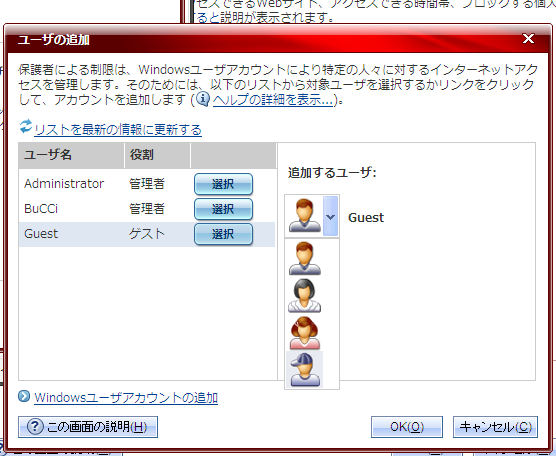556x456 pixels.
Task: Close the ユーザの追加 dialog
Action: point(528,38)
